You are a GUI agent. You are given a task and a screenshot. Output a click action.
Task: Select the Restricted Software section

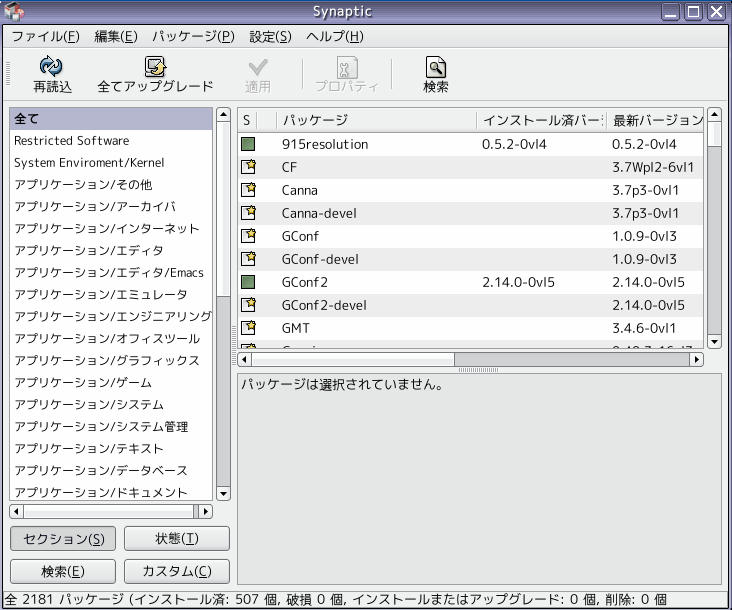click(111, 140)
